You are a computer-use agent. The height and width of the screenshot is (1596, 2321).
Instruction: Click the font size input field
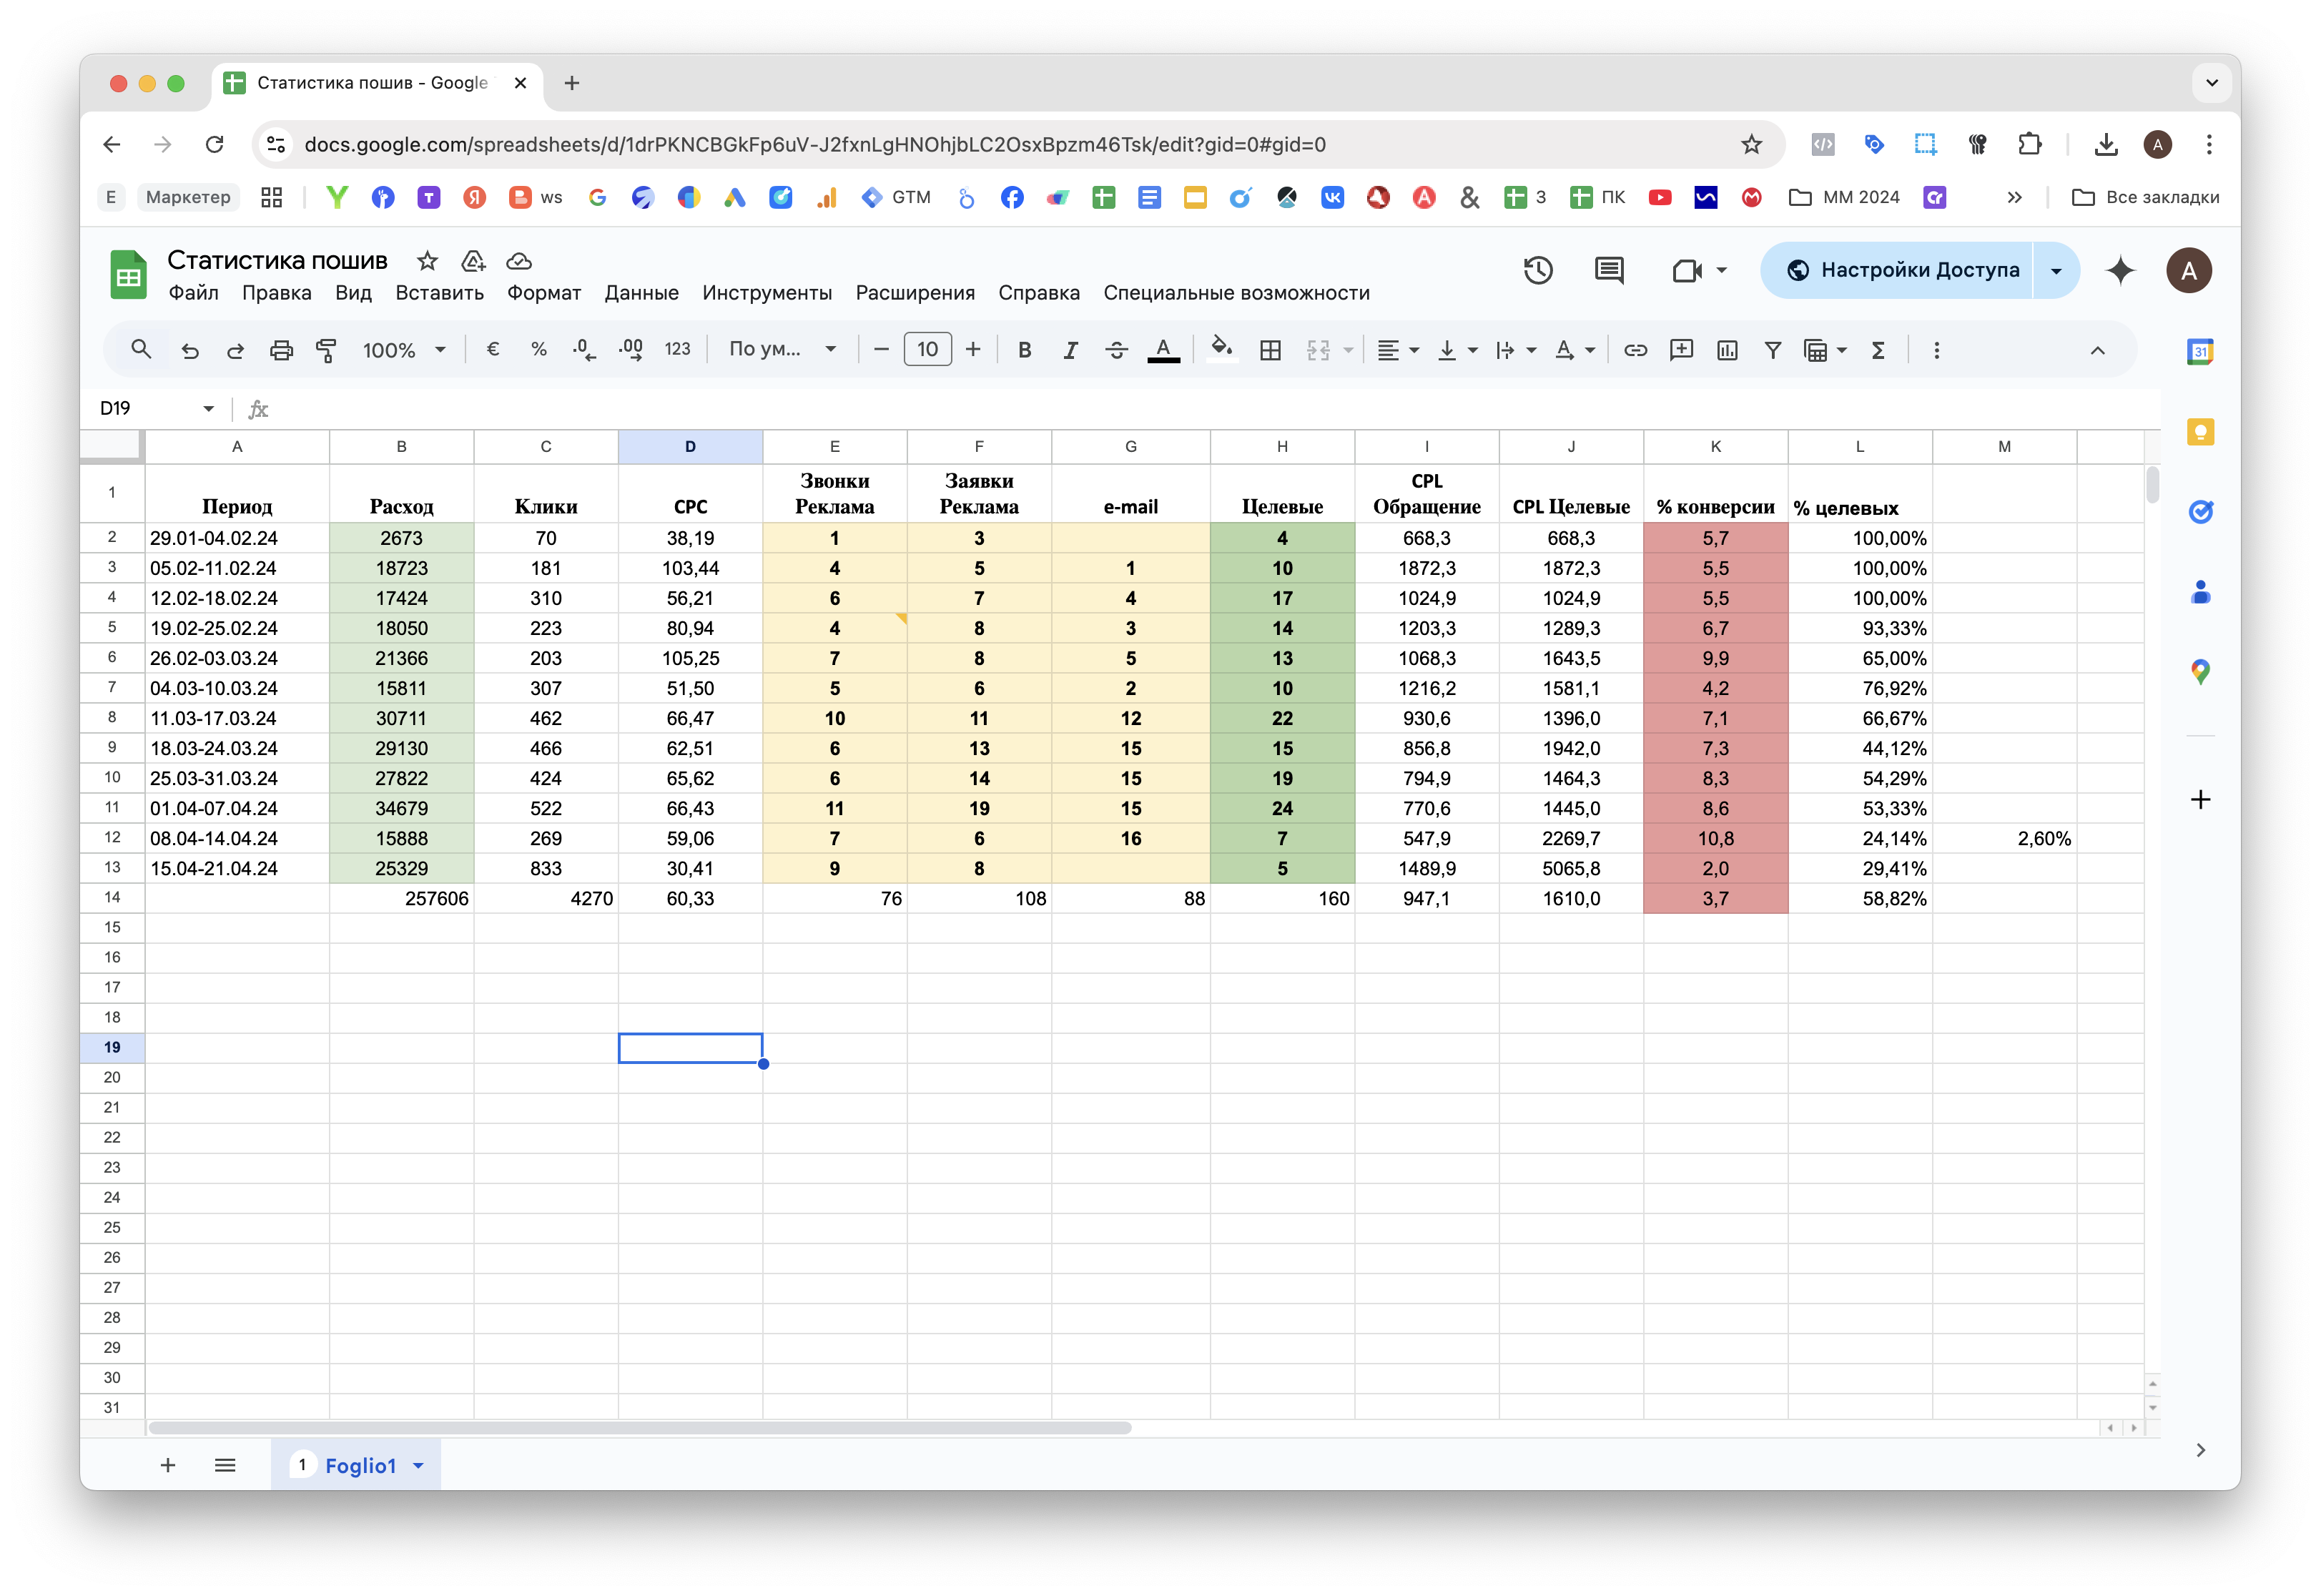[x=927, y=350]
